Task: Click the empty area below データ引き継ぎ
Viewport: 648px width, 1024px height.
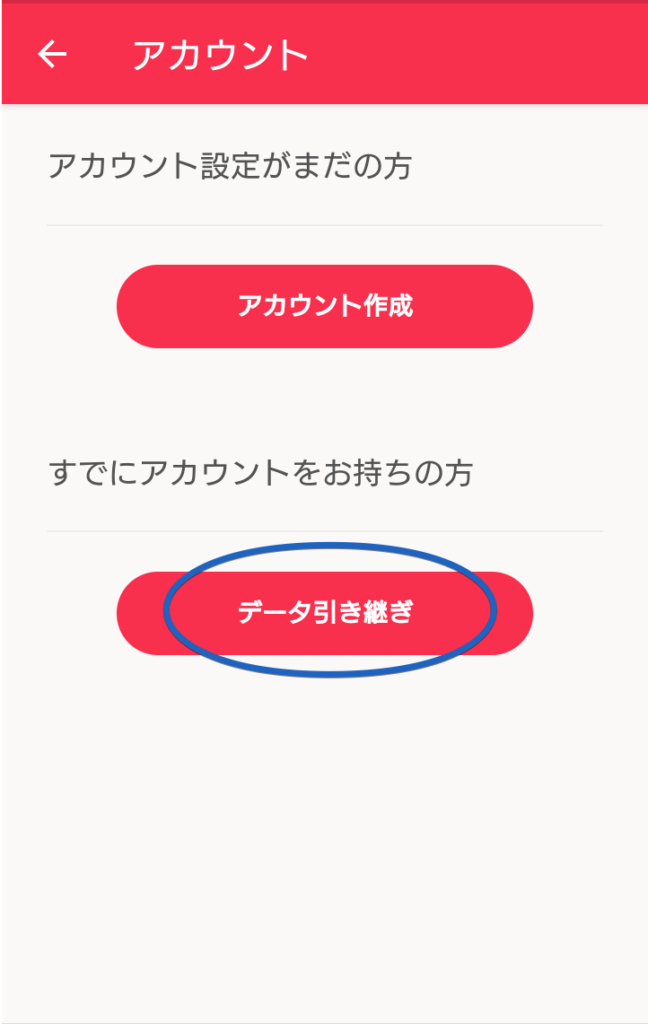Action: click(325, 842)
